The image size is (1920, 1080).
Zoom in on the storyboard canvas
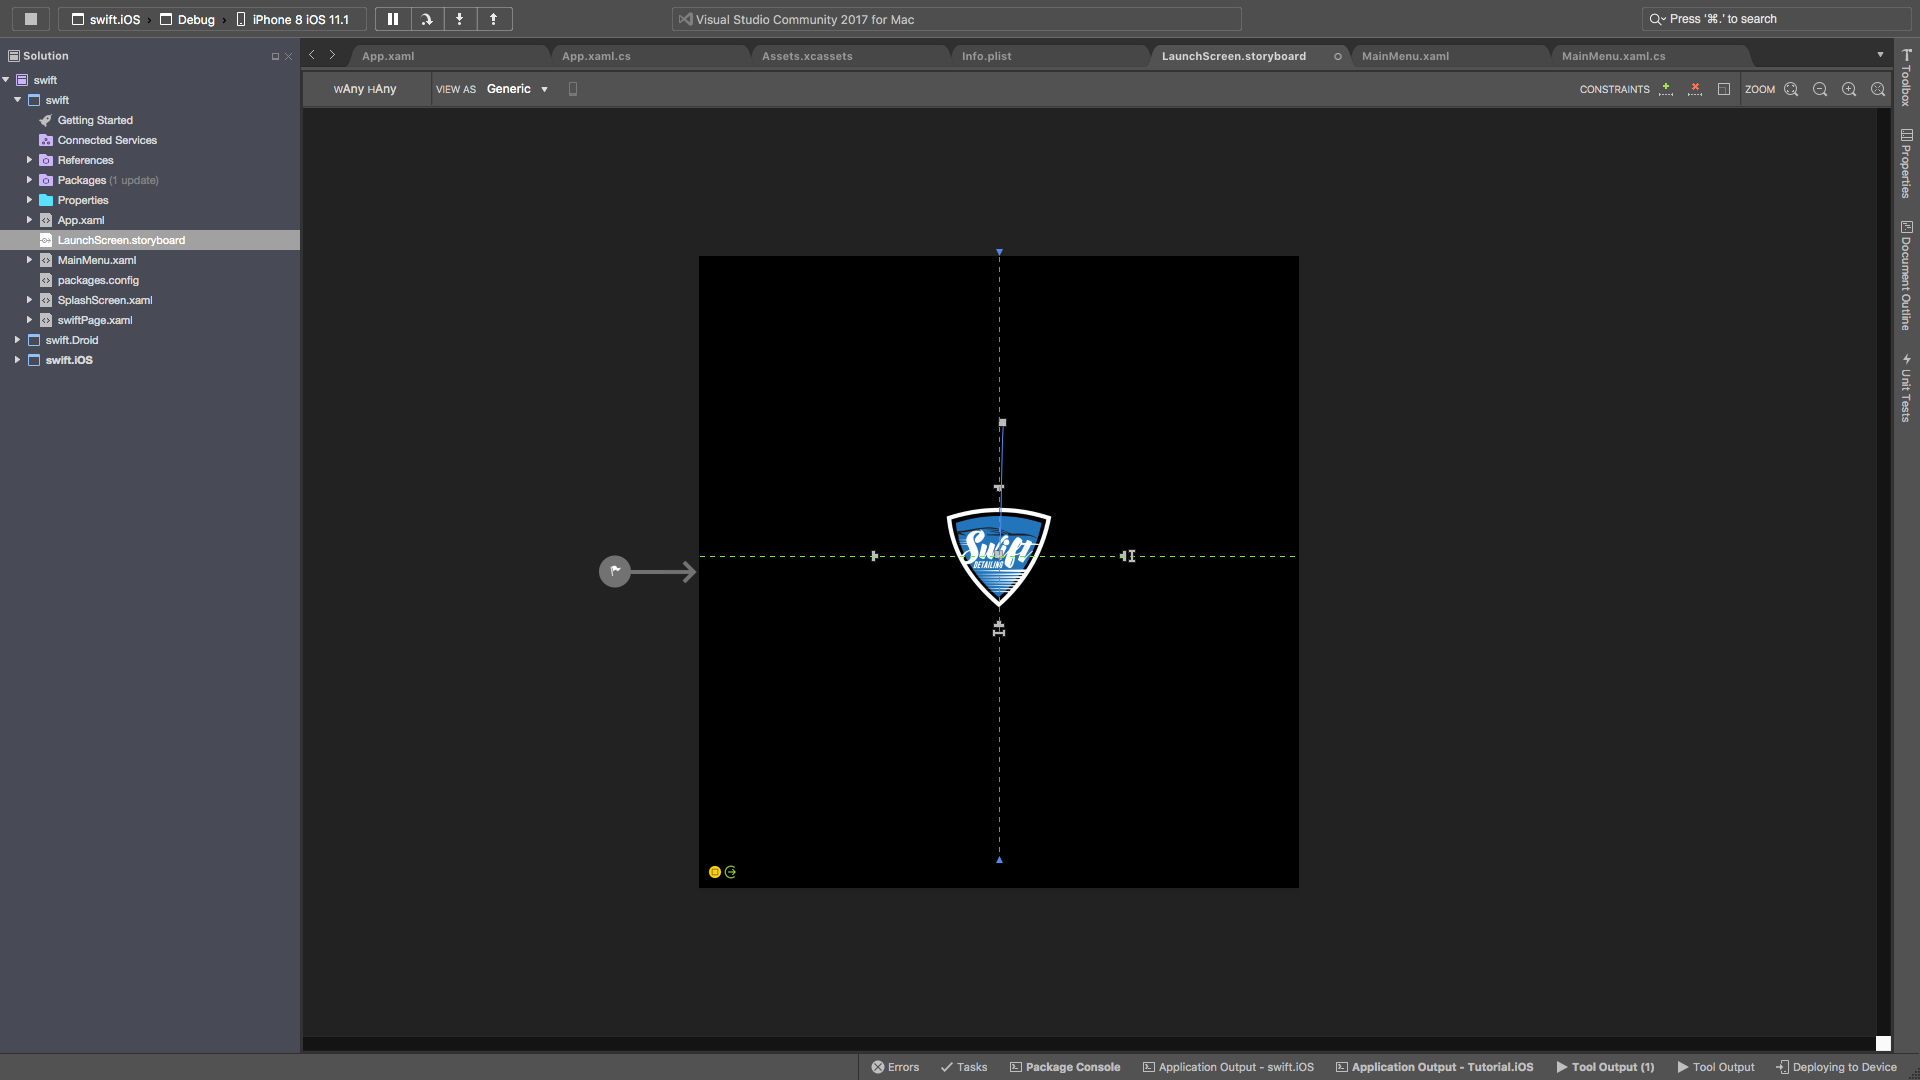tap(1849, 89)
